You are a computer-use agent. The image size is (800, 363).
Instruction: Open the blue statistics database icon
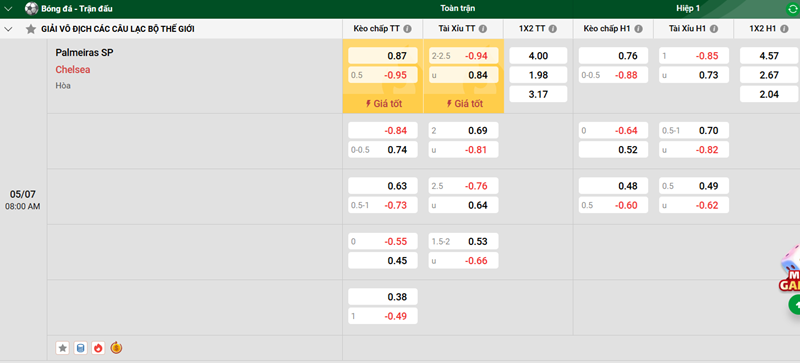80,348
